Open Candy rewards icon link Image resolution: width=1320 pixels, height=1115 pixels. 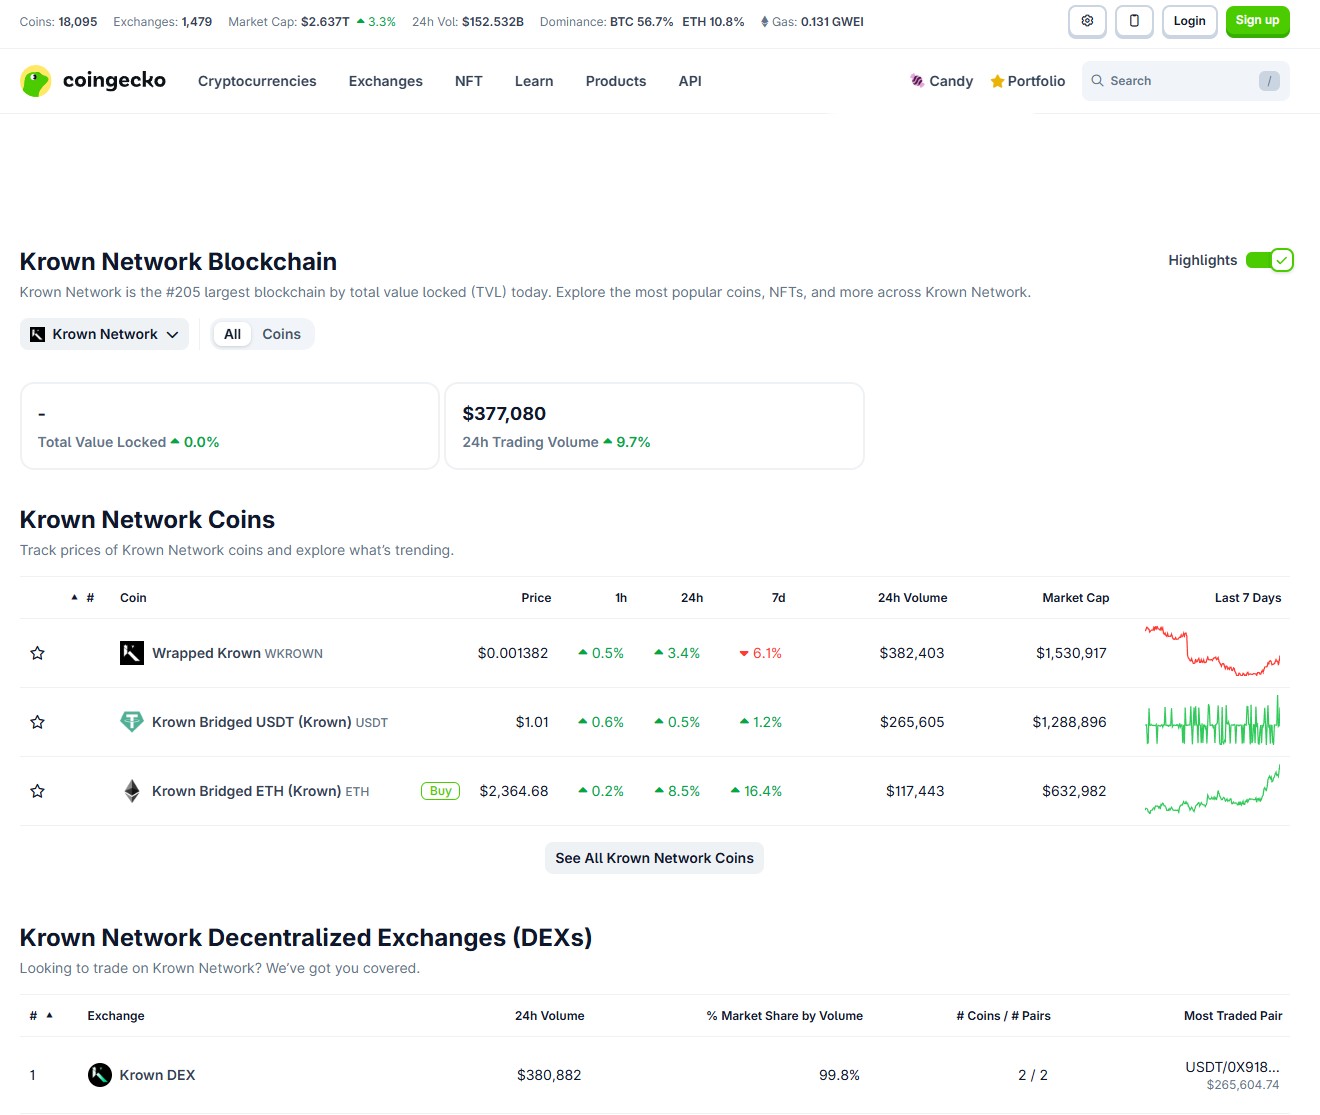click(917, 81)
